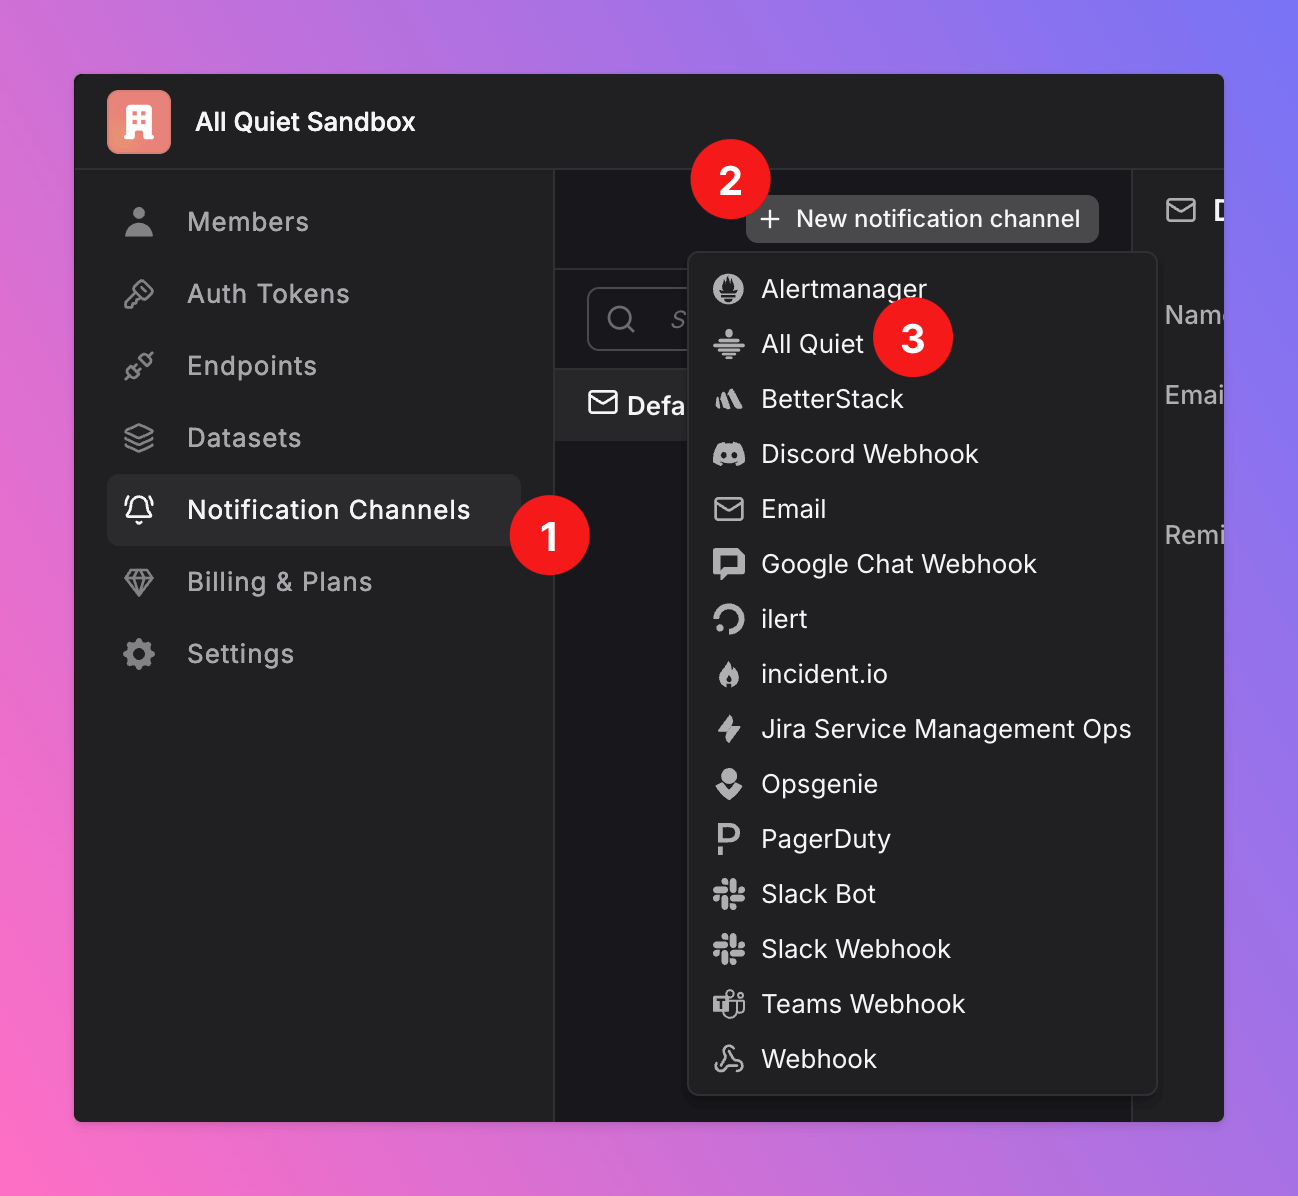1298x1196 pixels.
Task: Click the Teams logo icon
Action: coord(729,1004)
